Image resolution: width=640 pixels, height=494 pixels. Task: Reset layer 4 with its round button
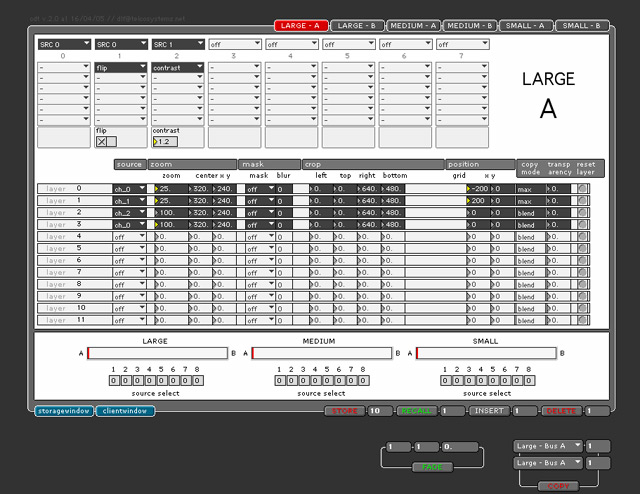point(582,236)
